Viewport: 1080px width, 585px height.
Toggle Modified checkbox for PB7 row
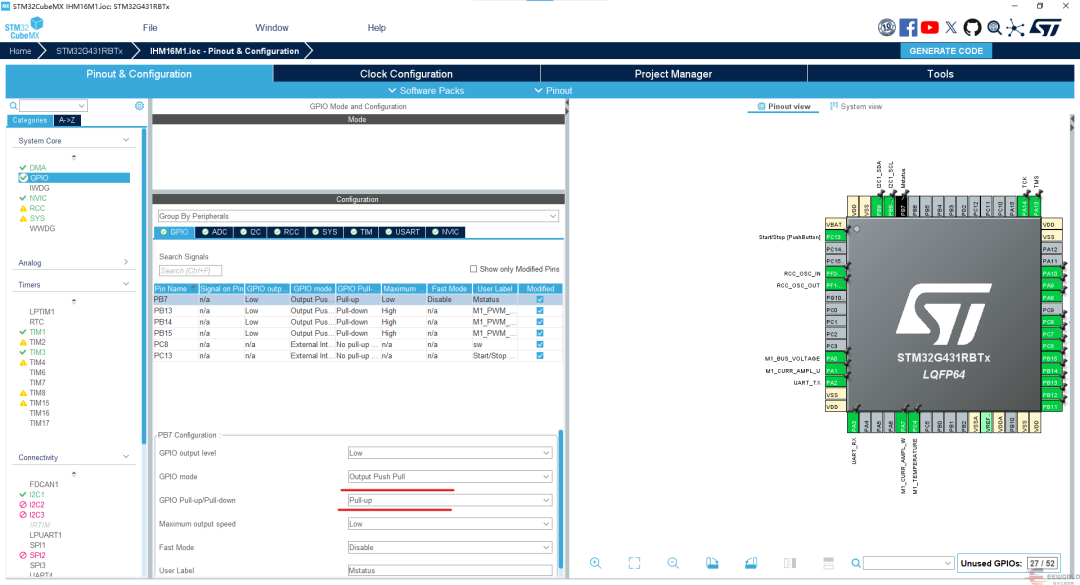(540, 300)
